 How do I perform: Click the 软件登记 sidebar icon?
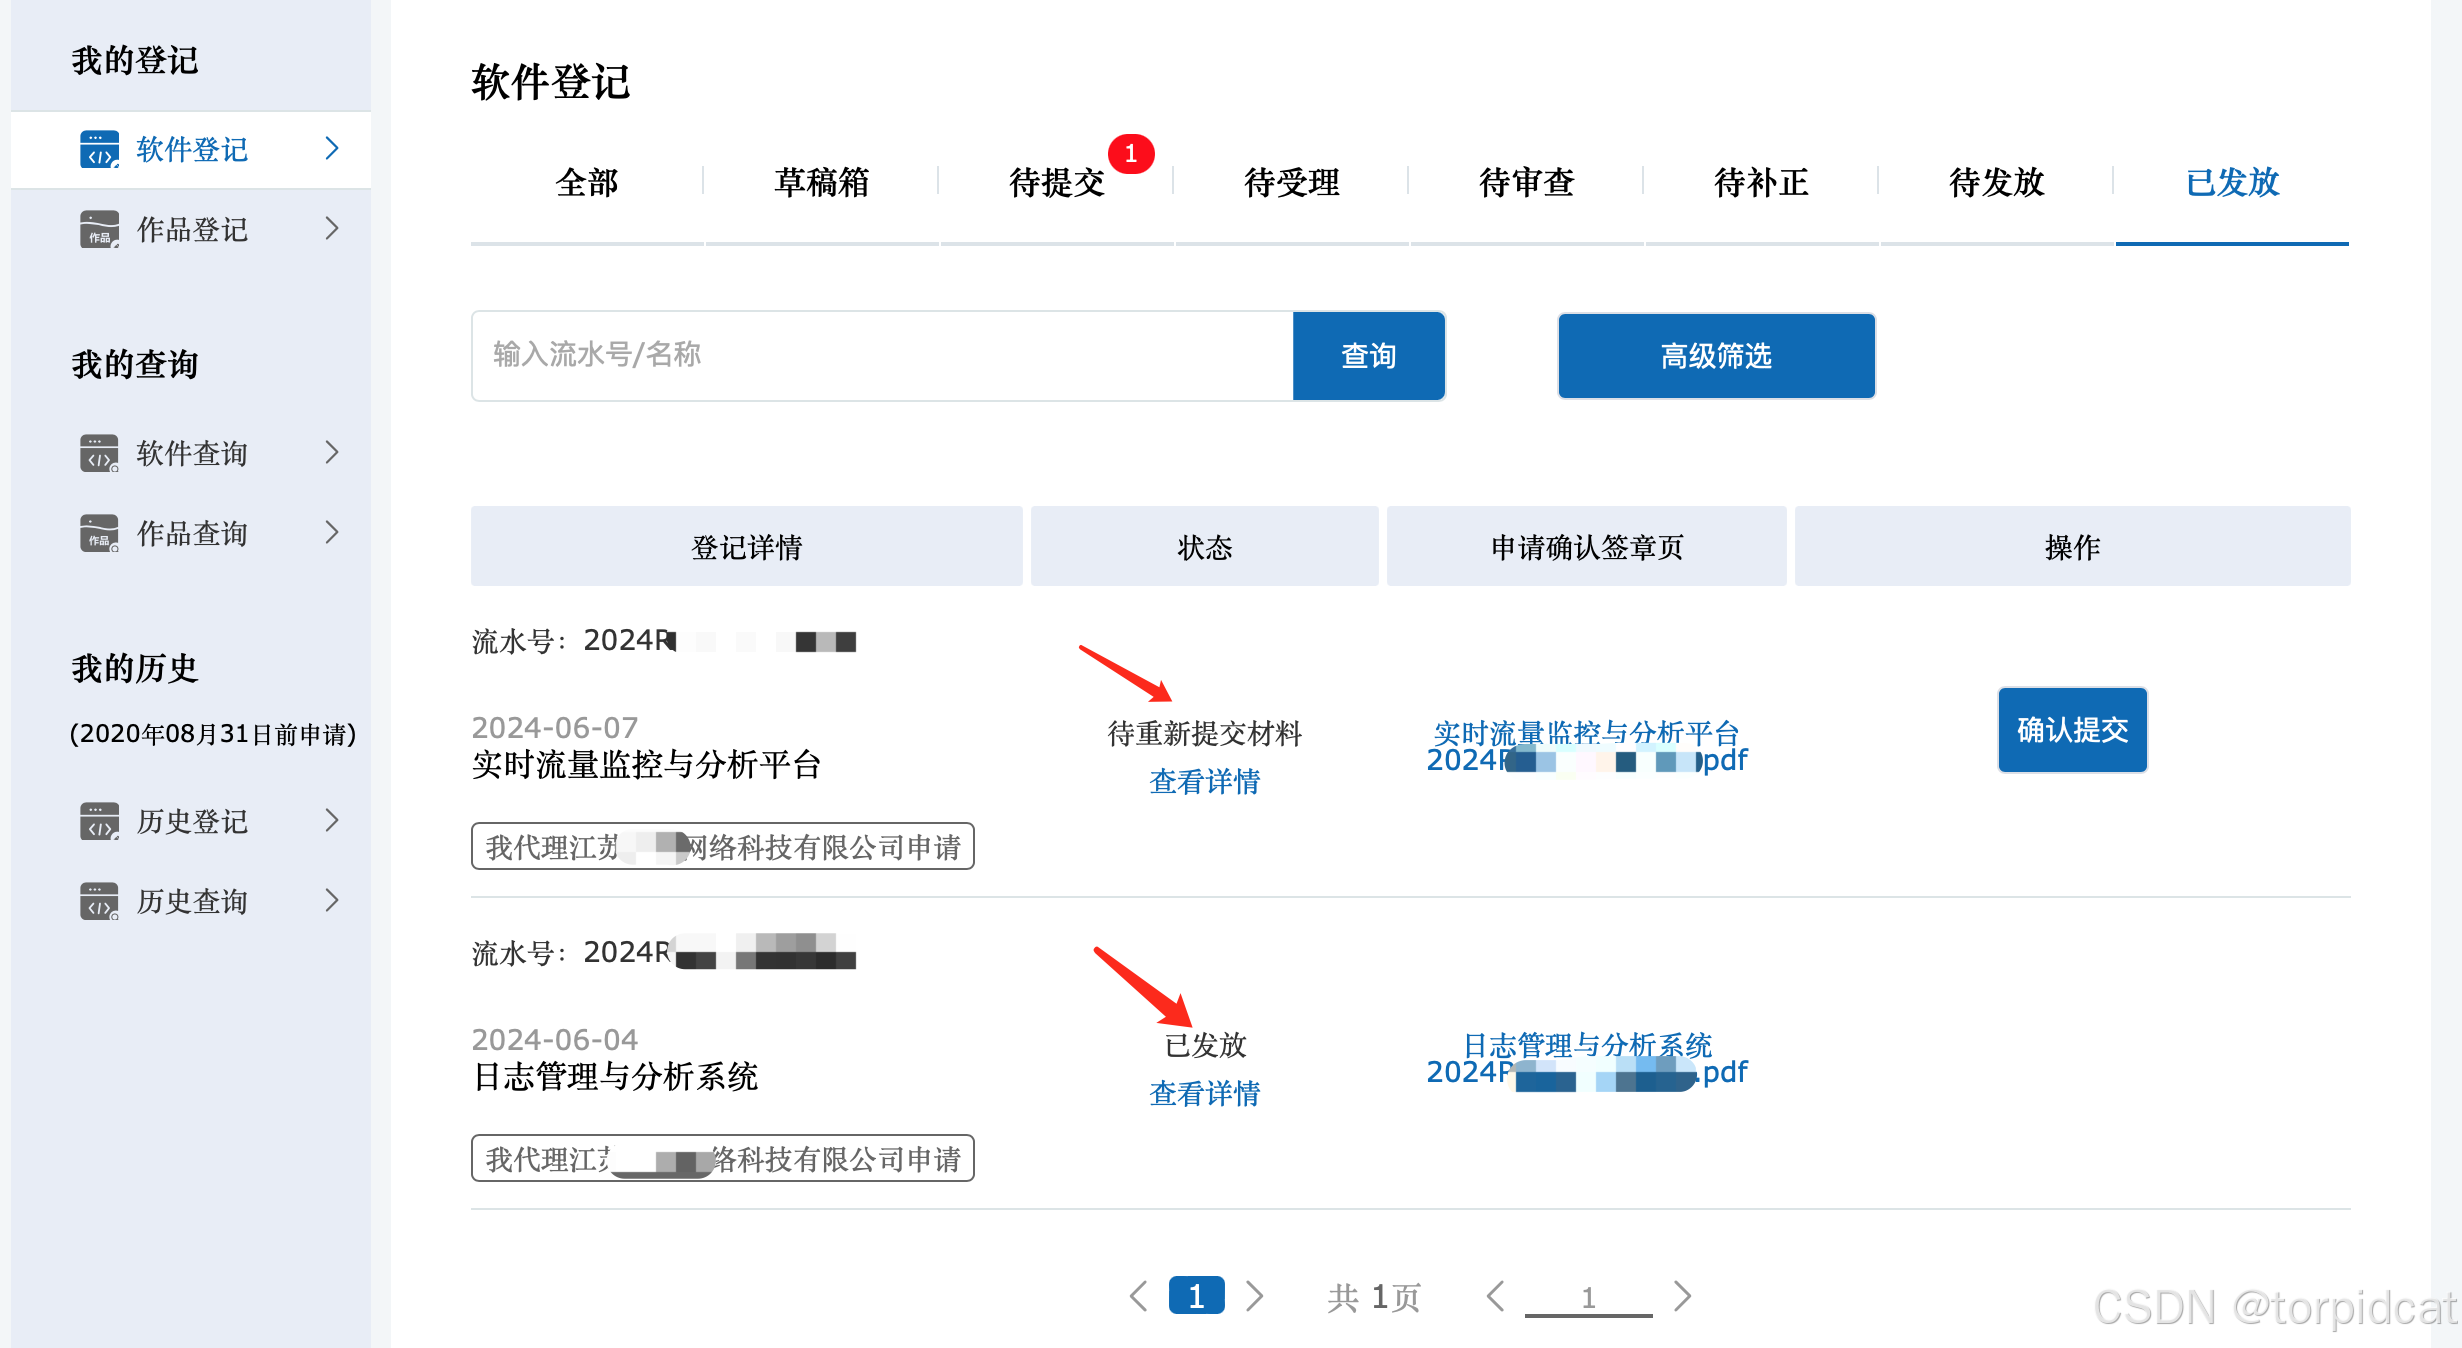click(99, 149)
